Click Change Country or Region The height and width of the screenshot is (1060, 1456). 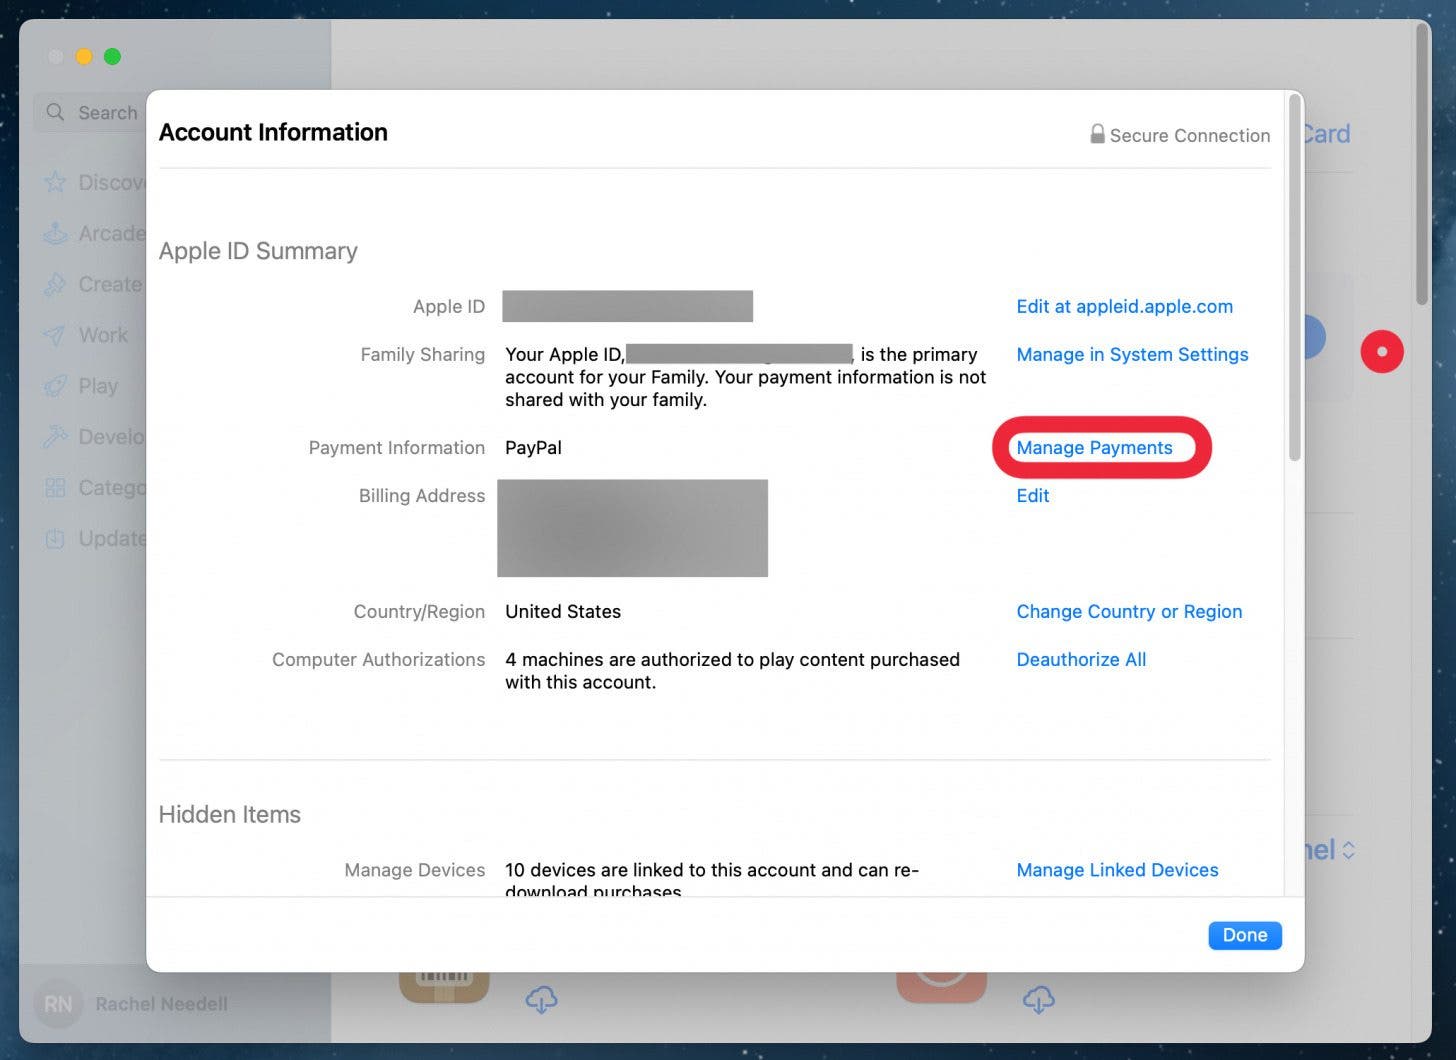[x=1129, y=612]
